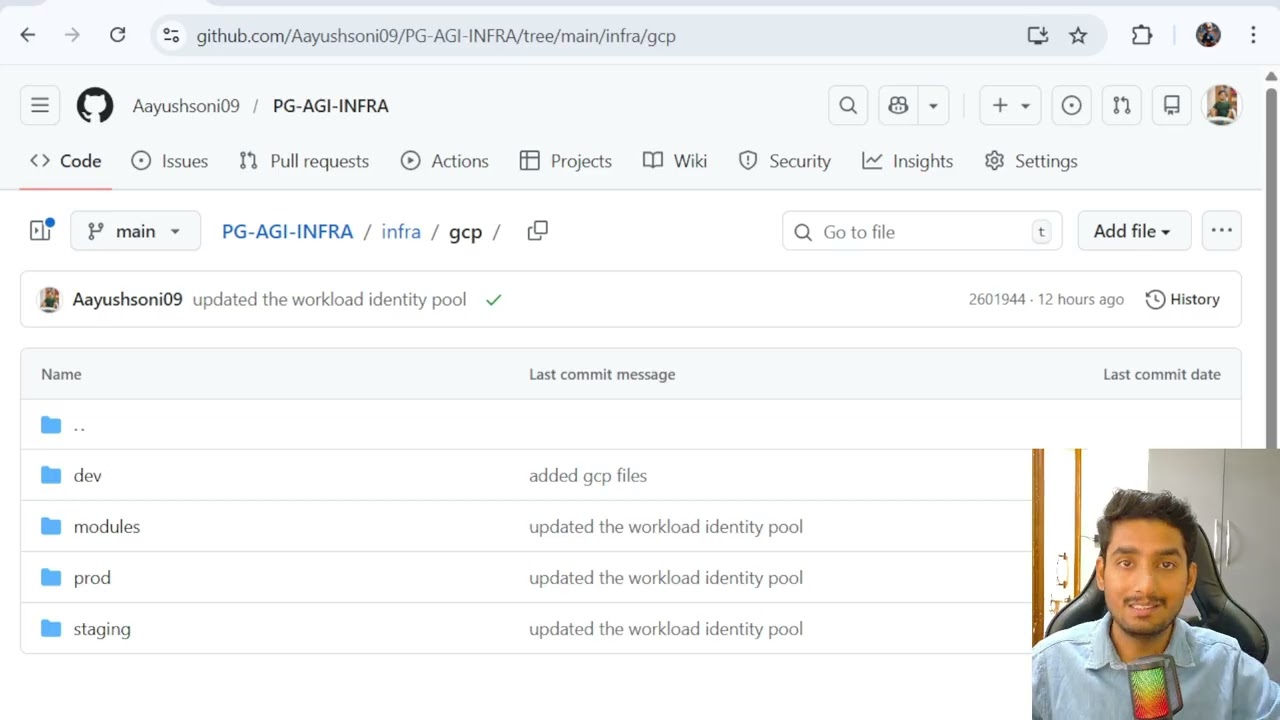Open the dev folder
The width and height of the screenshot is (1280, 720).
87,475
